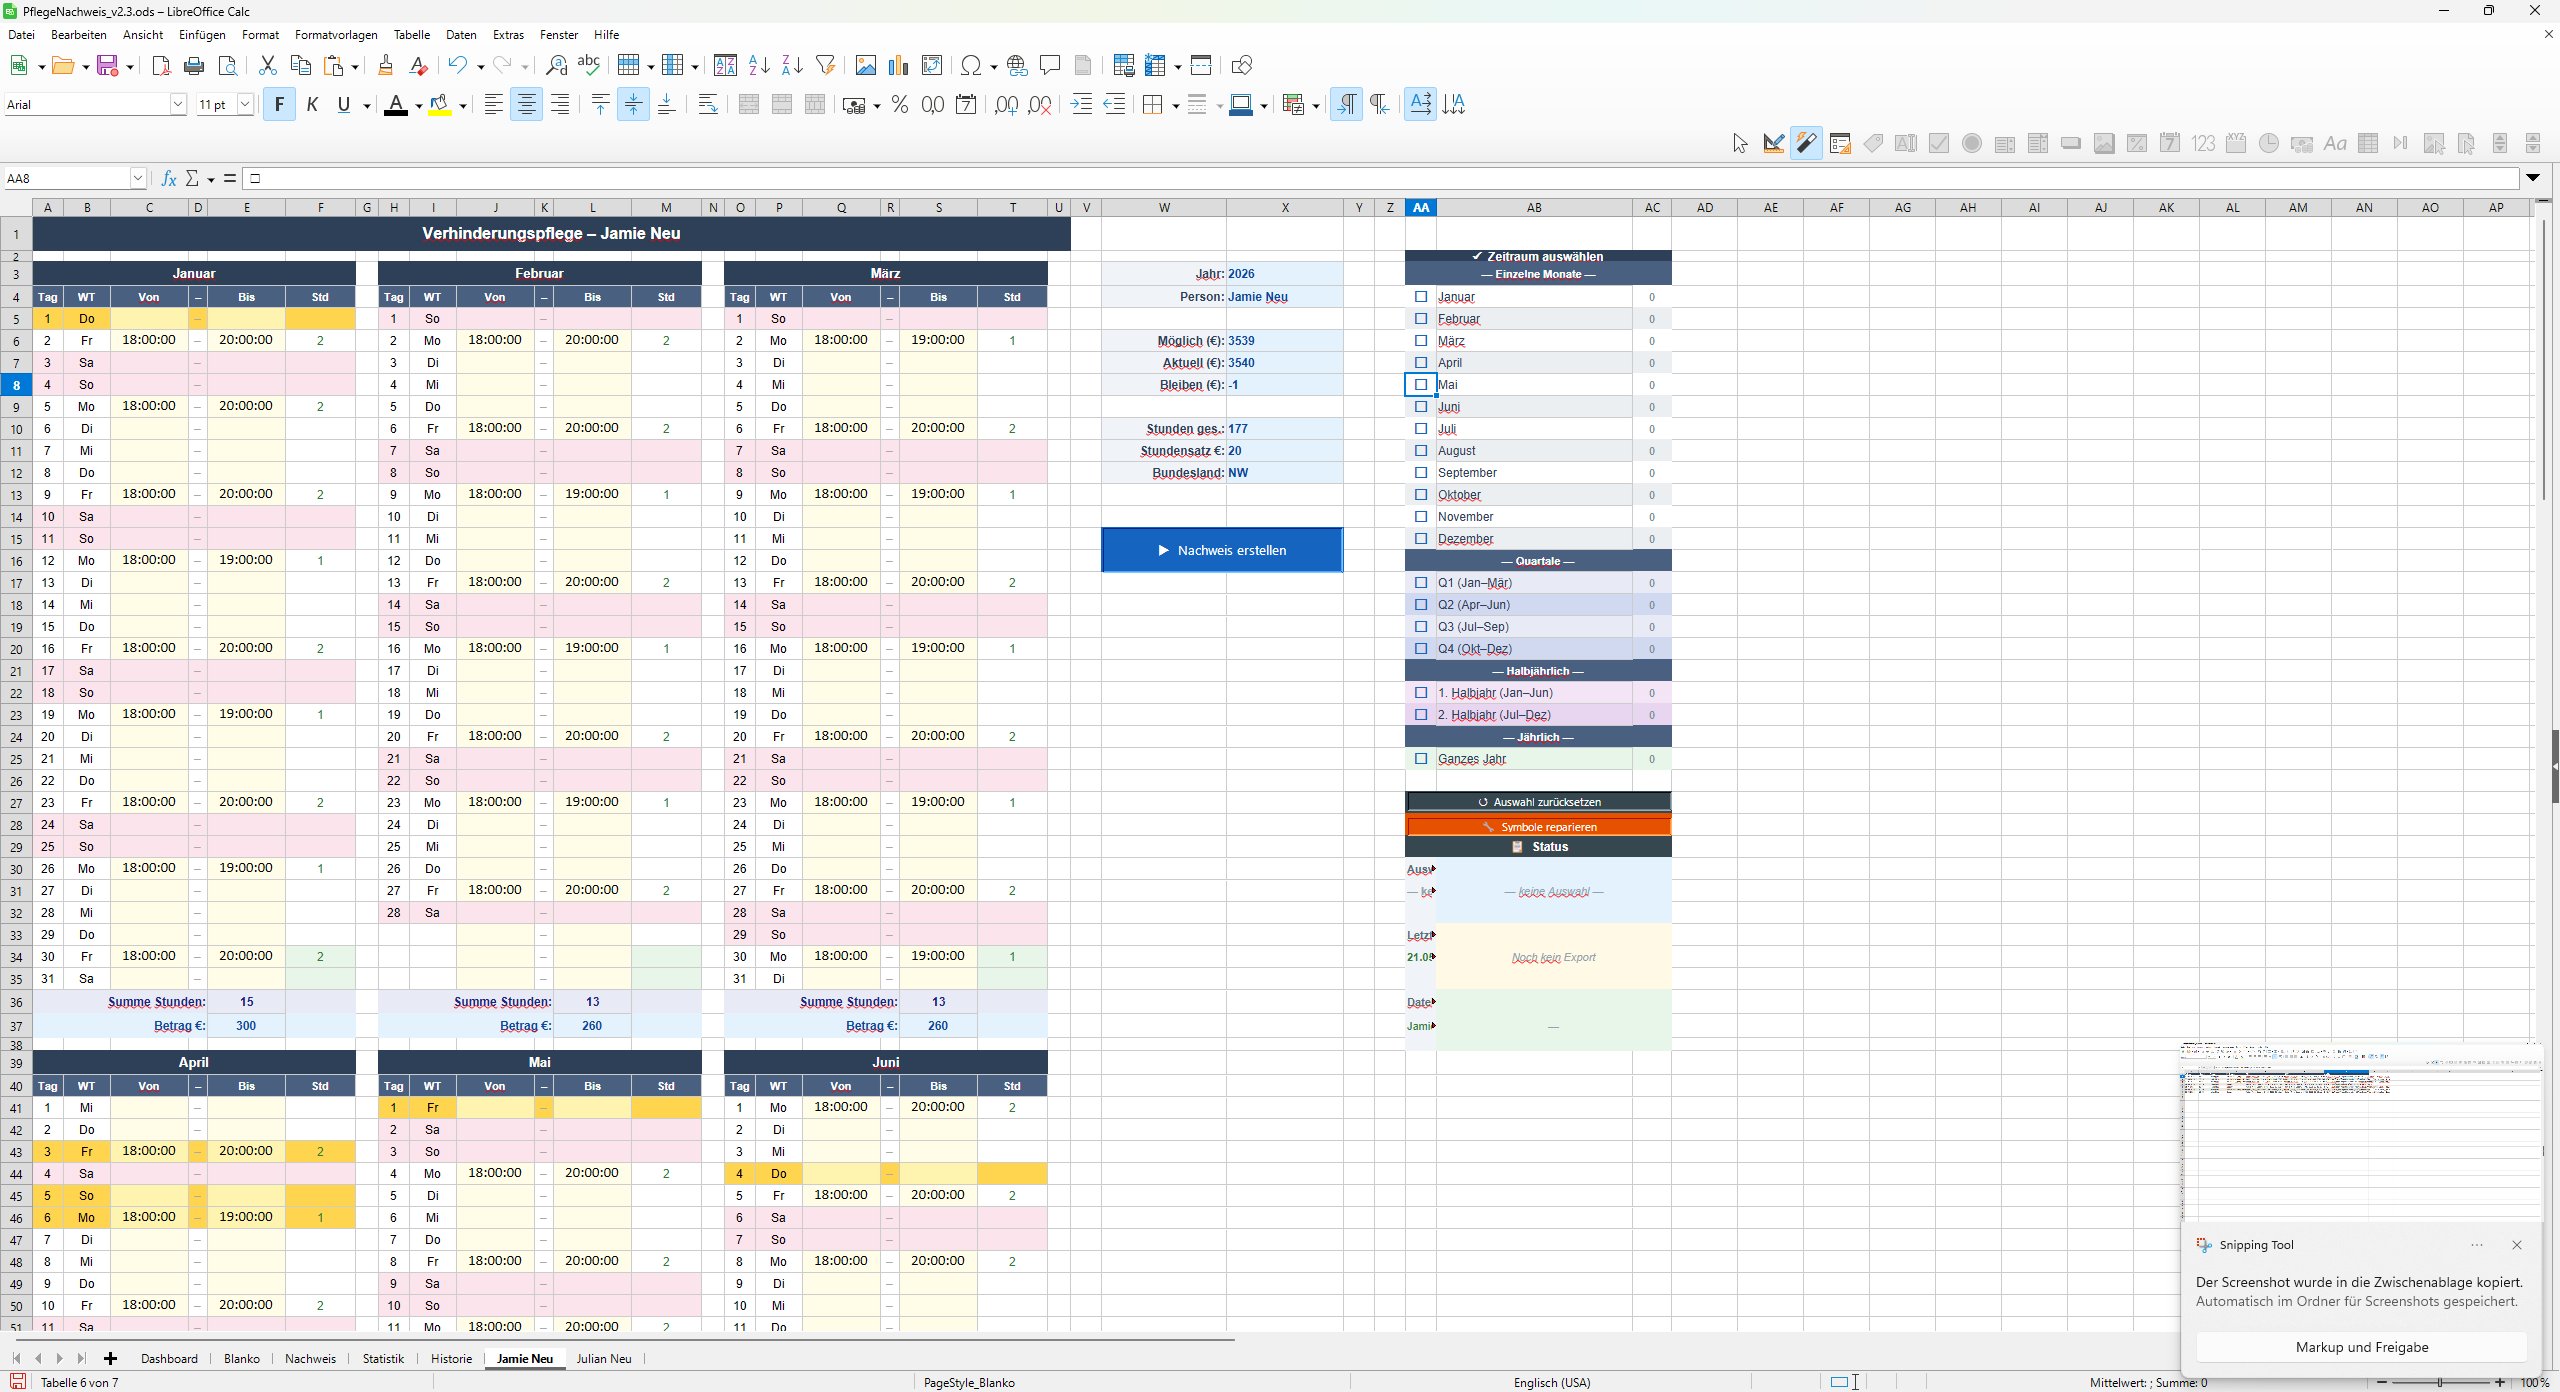Click the Name Box cell reference field
Image resolution: width=2560 pixels, height=1392 pixels.
point(67,178)
